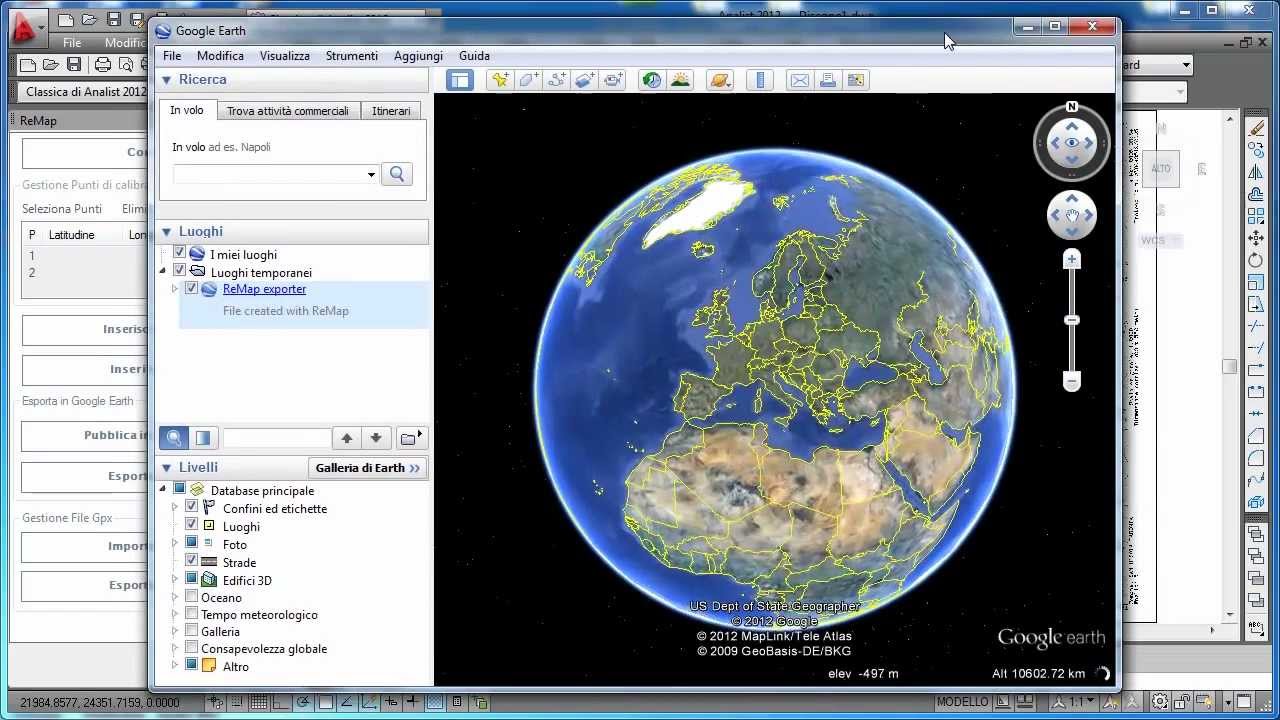Toggle the Confini ed etichette layer checkbox

click(192, 508)
